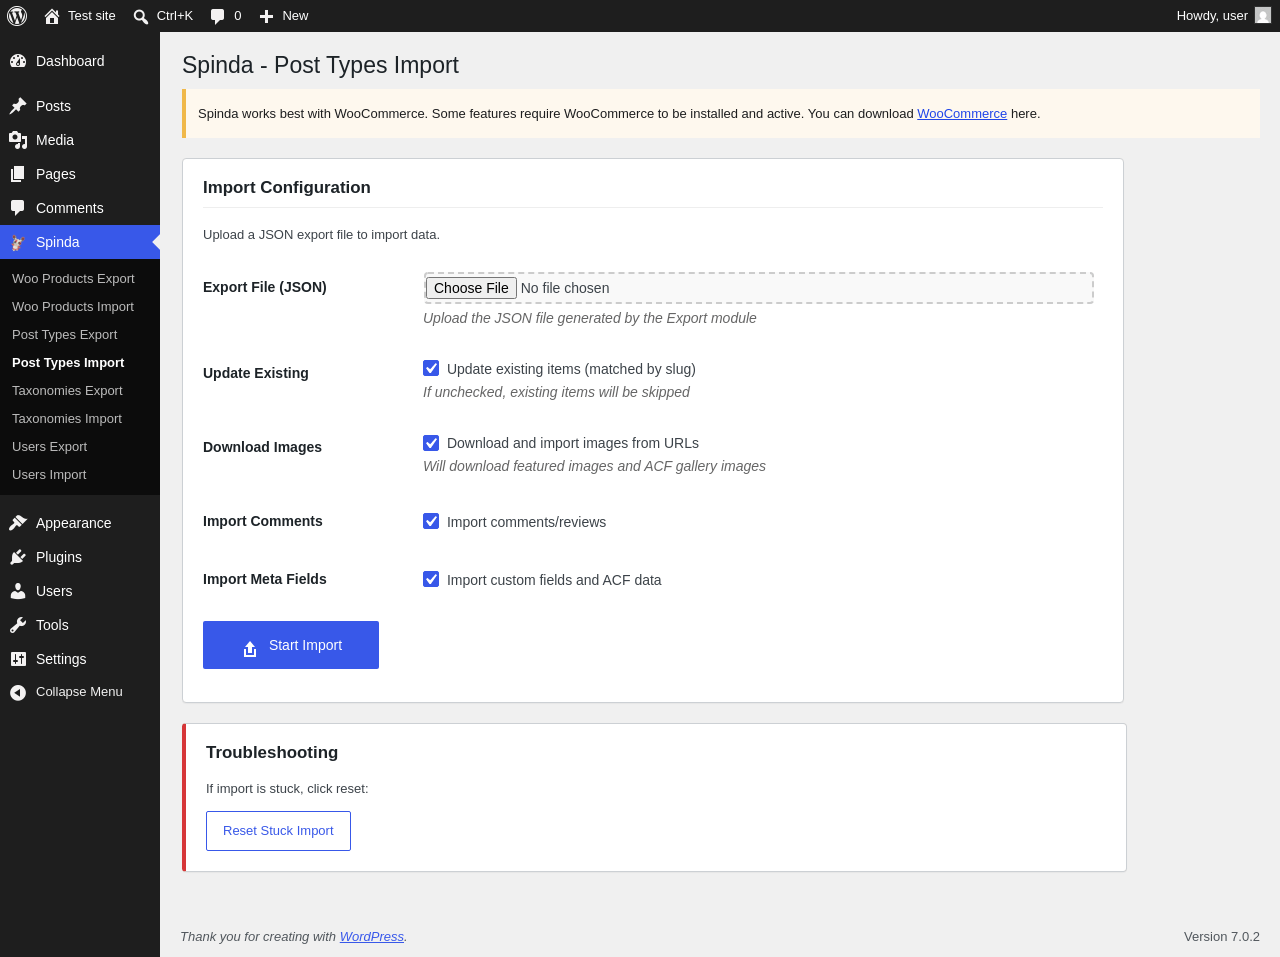Click the WordPress logo icon

coord(17,16)
